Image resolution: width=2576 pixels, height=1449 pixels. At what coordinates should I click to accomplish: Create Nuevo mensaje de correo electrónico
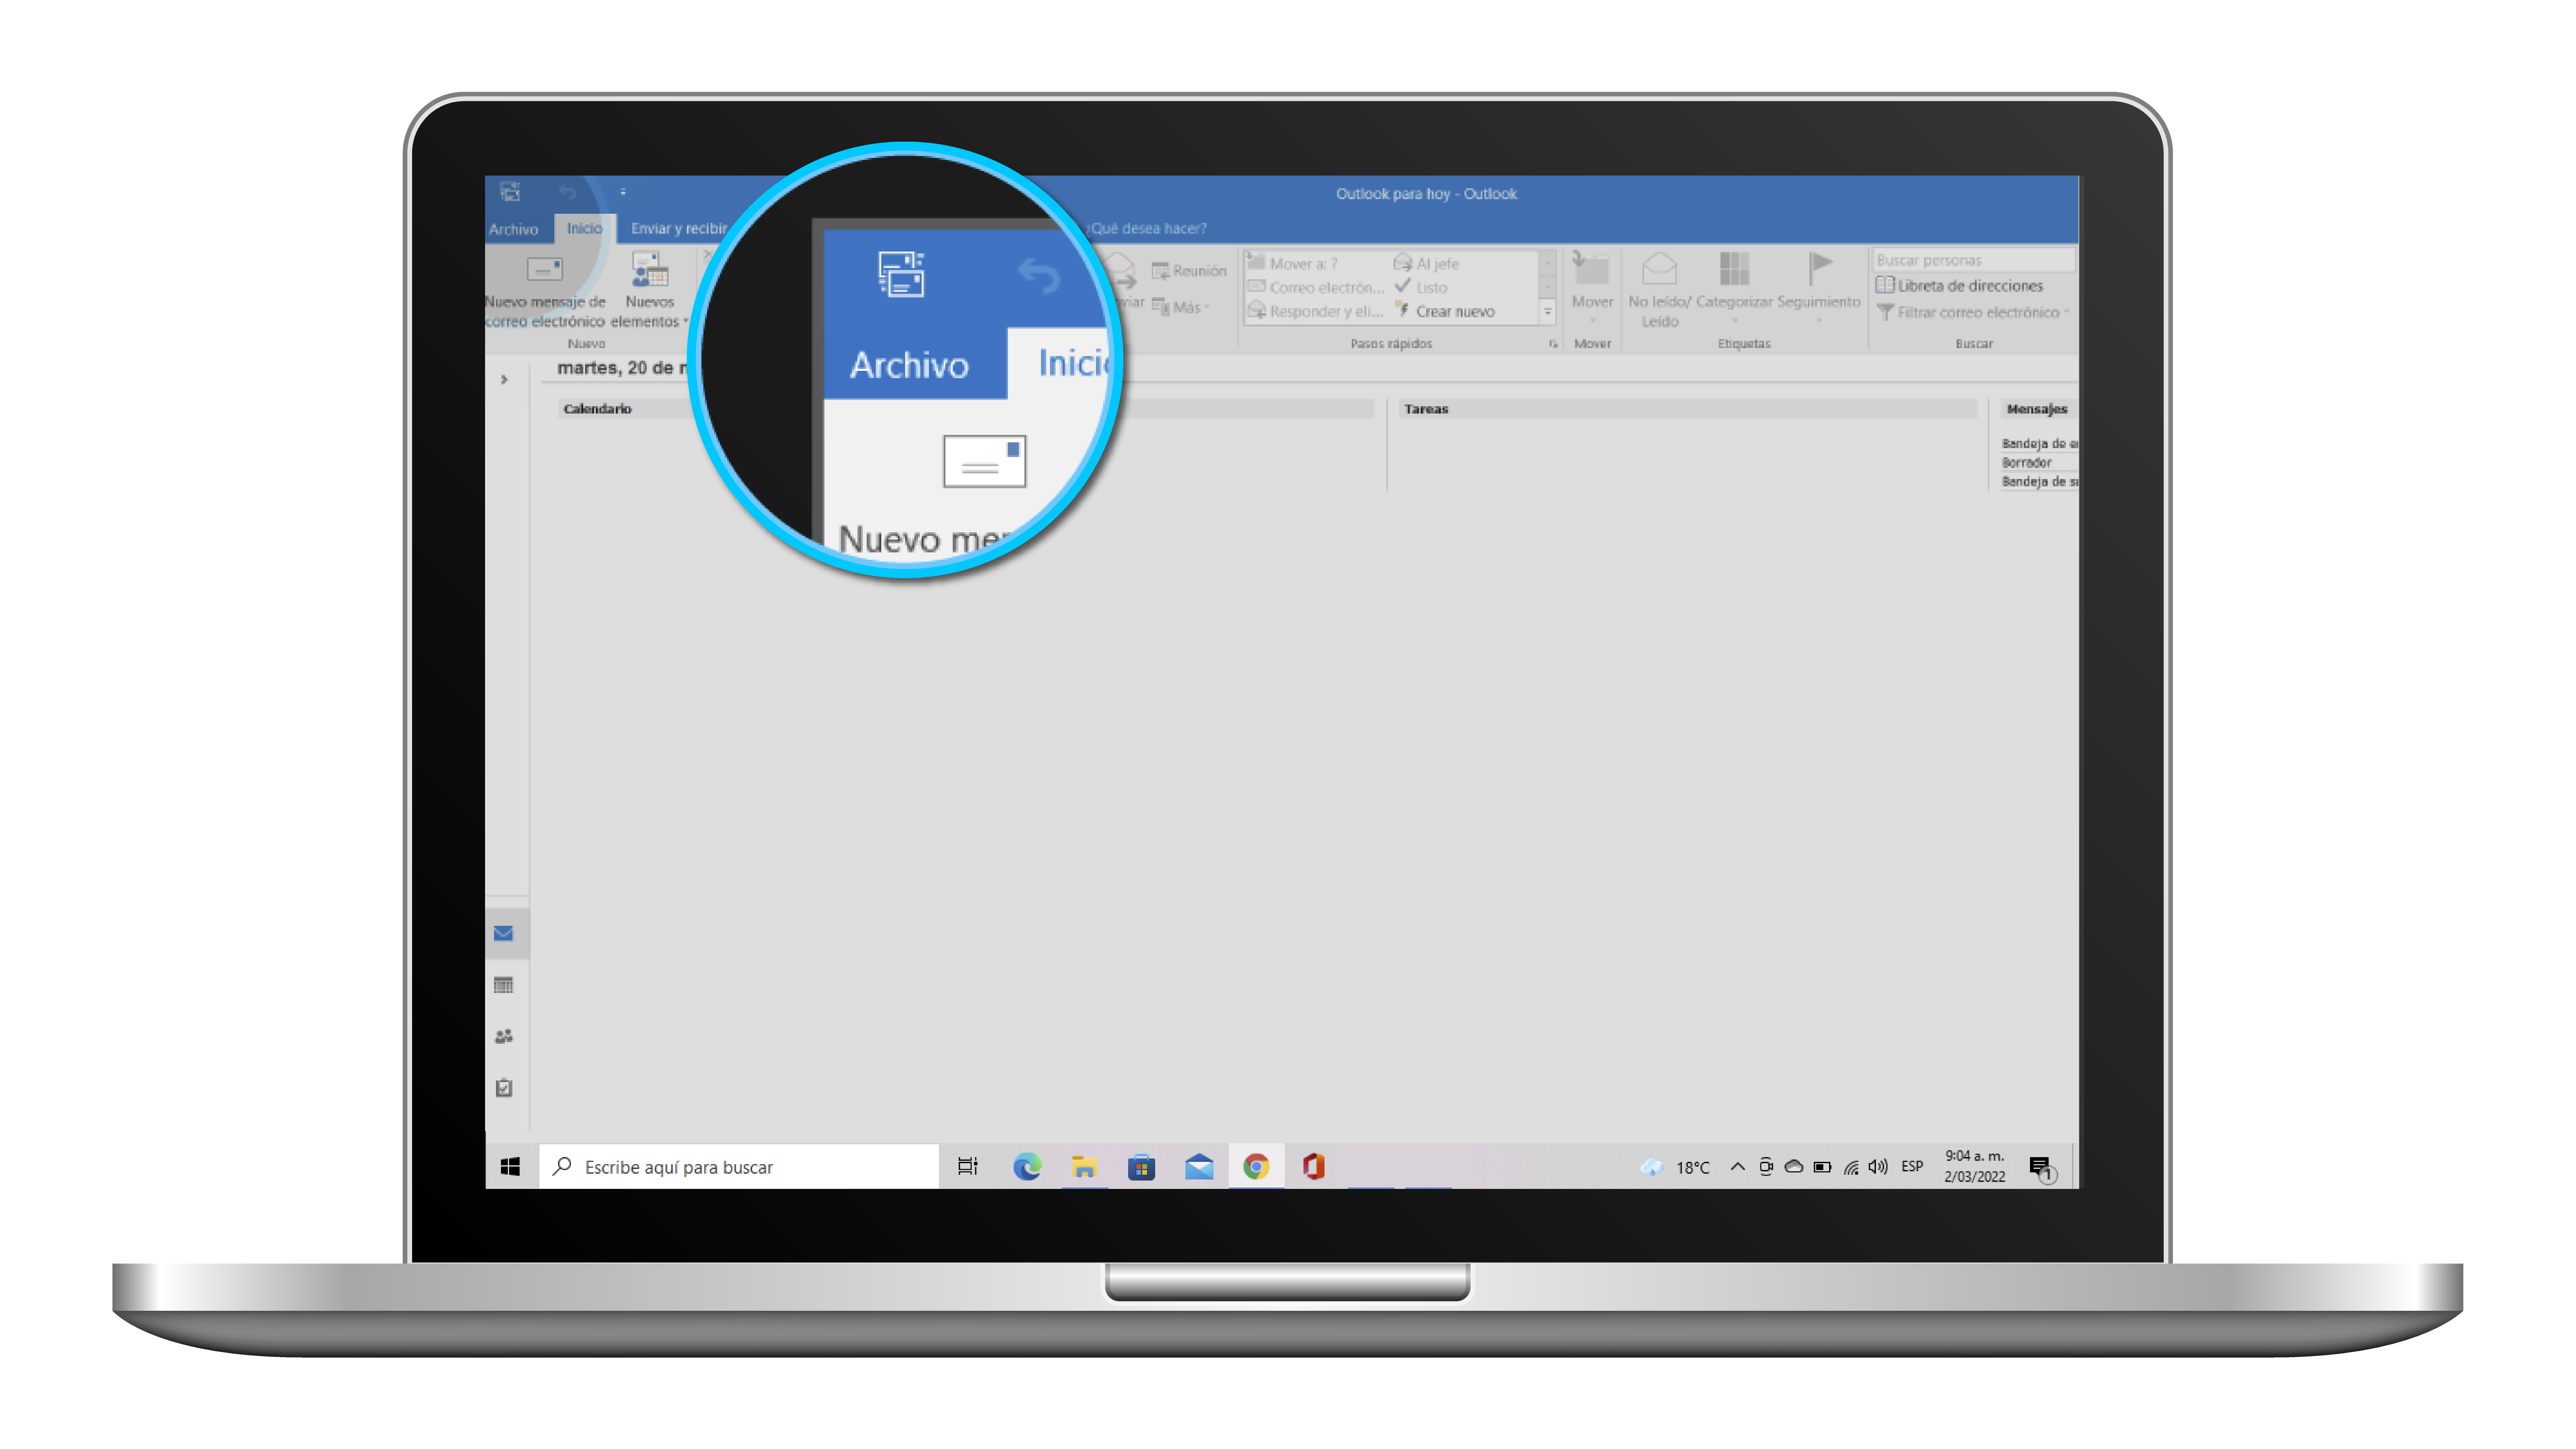(545, 290)
